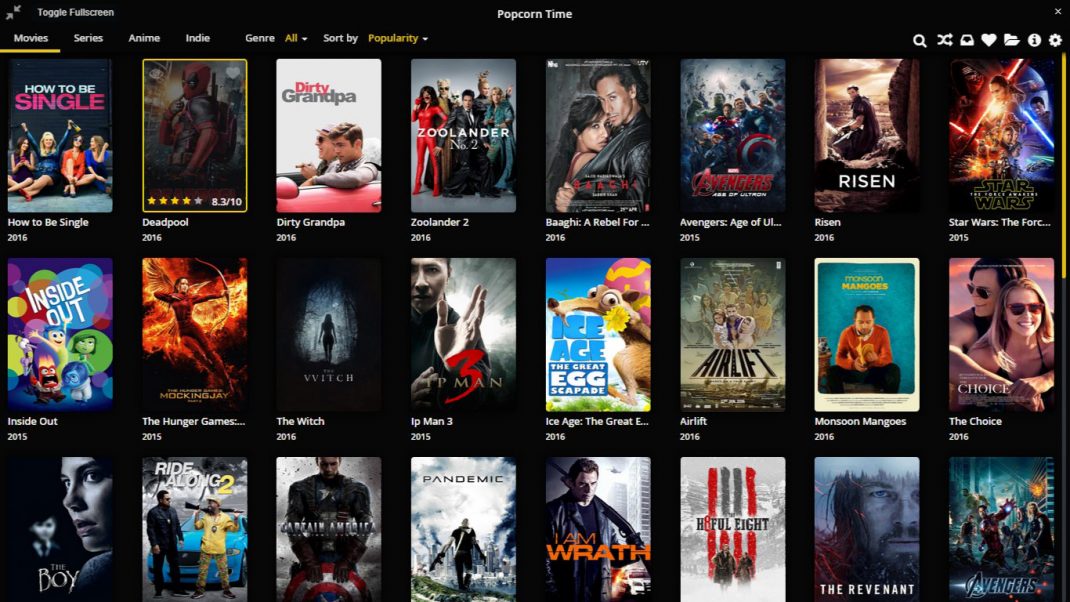1070x602 pixels.
Task: Click the shuffle random movie icon
Action: 944,40
